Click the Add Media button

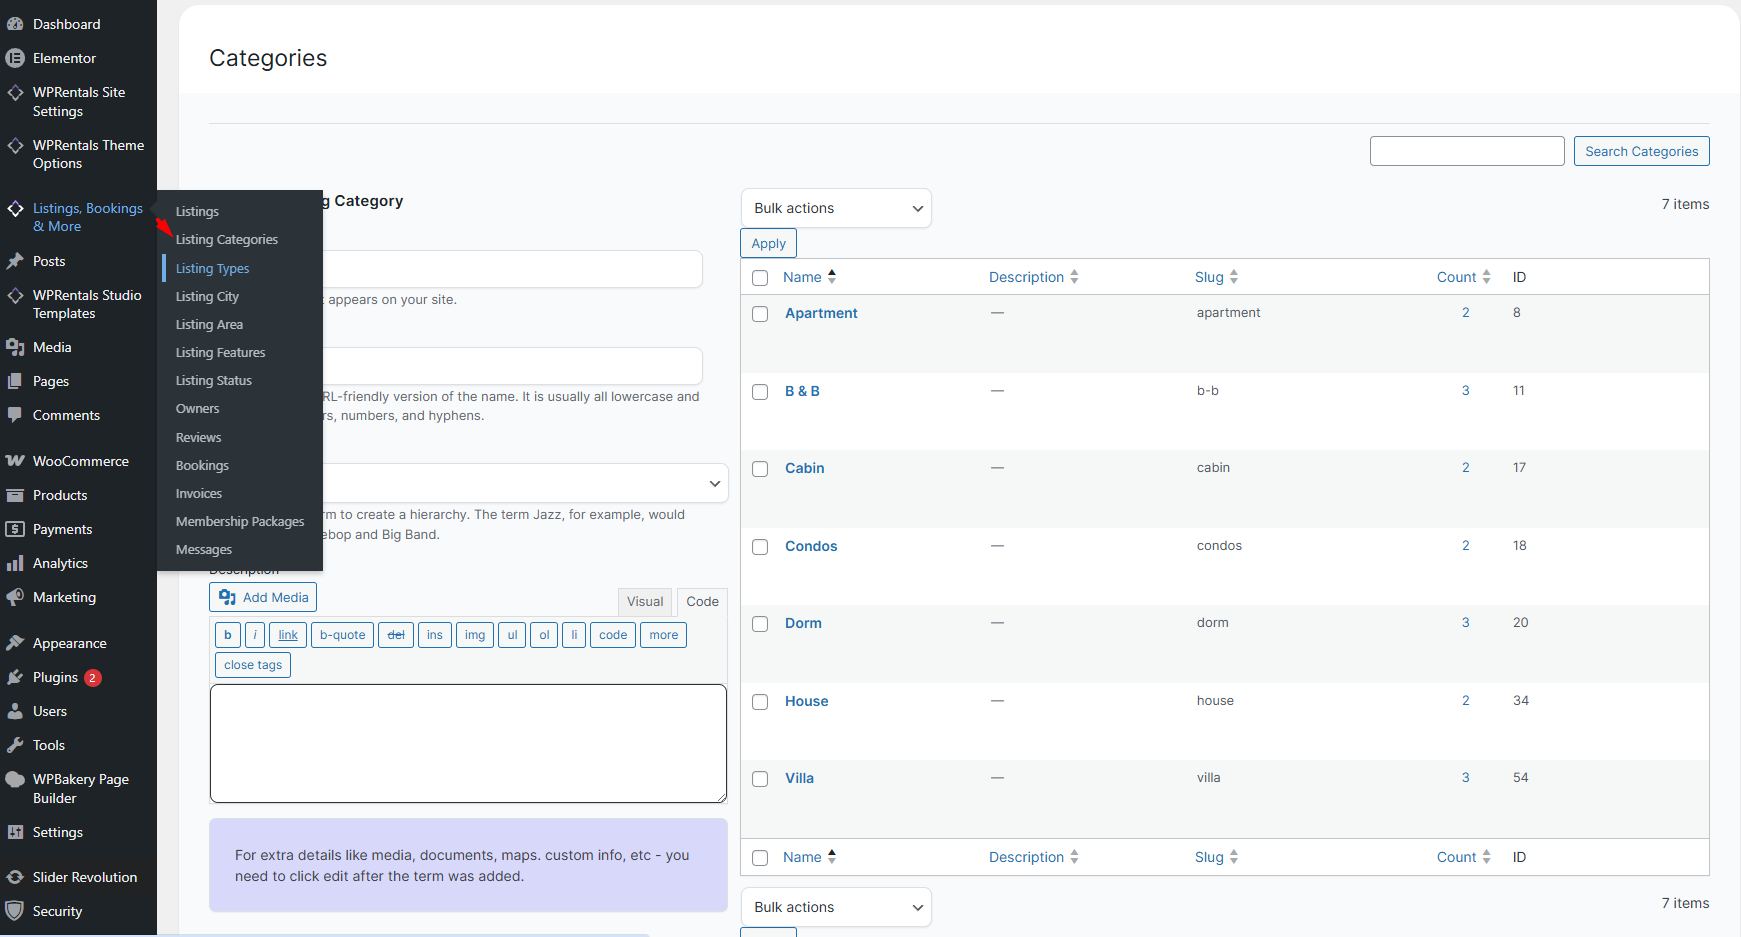click(x=263, y=597)
